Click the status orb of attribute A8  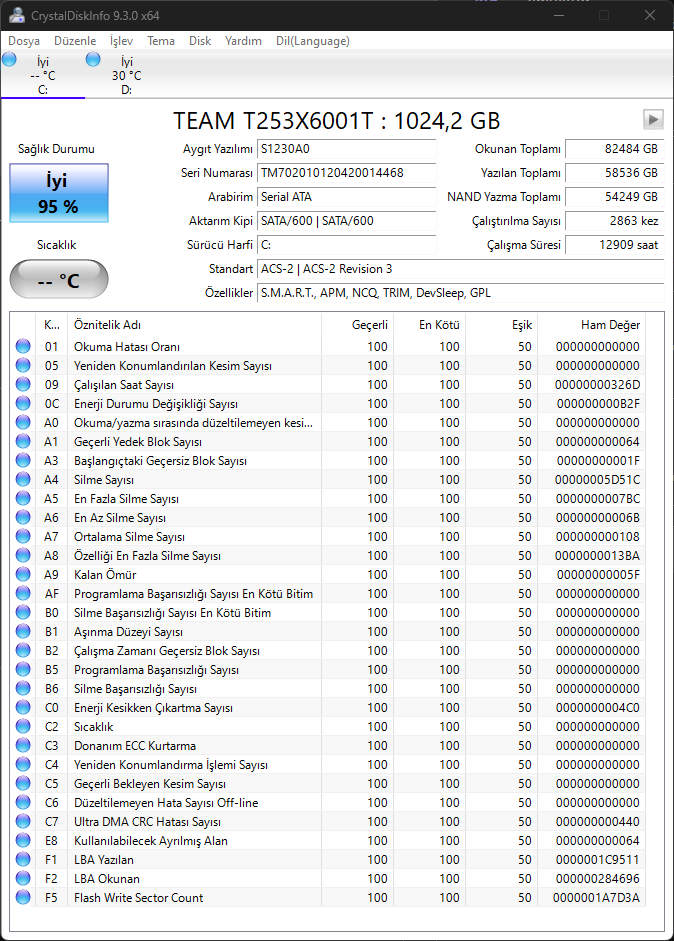[x=23, y=555]
